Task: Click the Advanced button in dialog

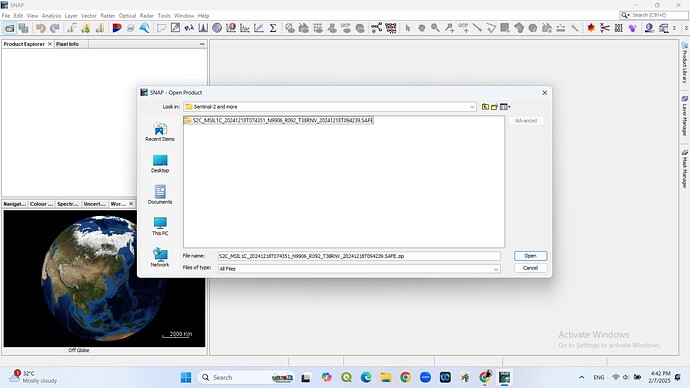Action: pyautogui.click(x=526, y=121)
